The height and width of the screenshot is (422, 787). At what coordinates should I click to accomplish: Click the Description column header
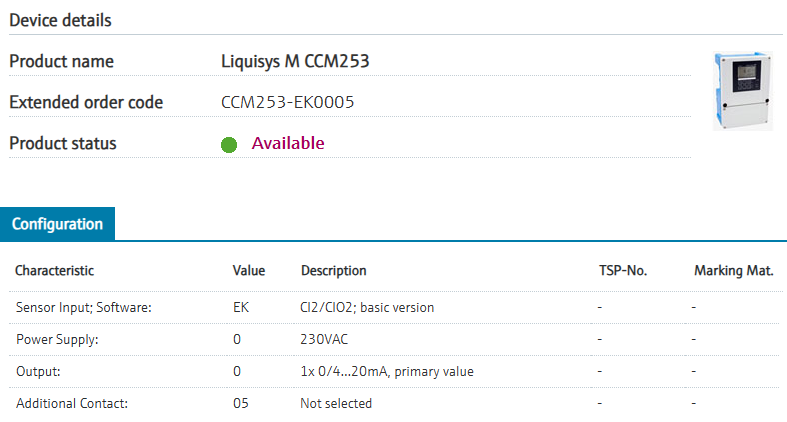(333, 271)
